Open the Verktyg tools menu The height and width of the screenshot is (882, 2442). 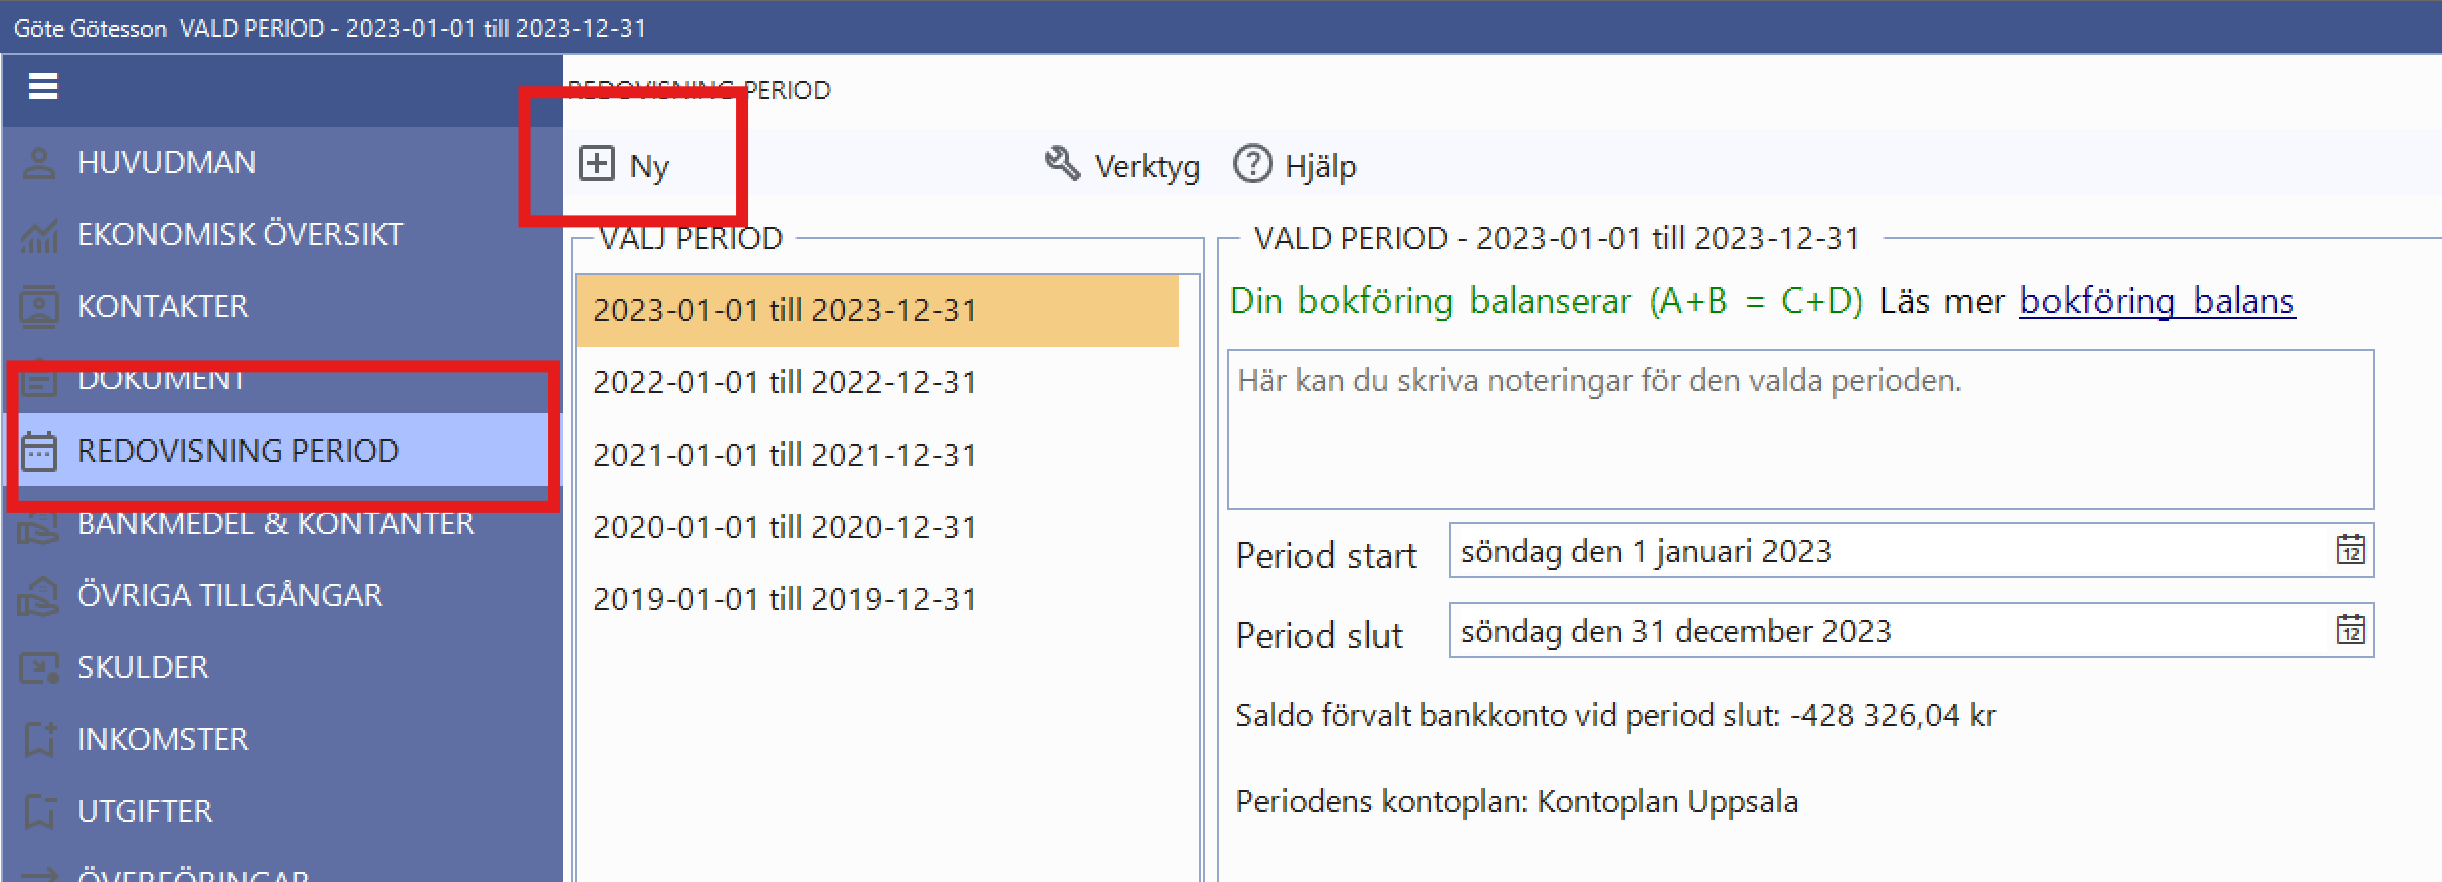pos(1122,165)
